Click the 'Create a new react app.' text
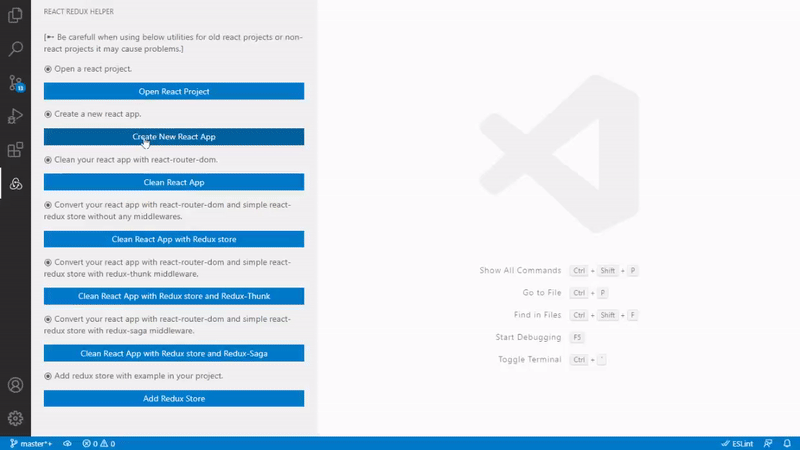 tap(97, 114)
